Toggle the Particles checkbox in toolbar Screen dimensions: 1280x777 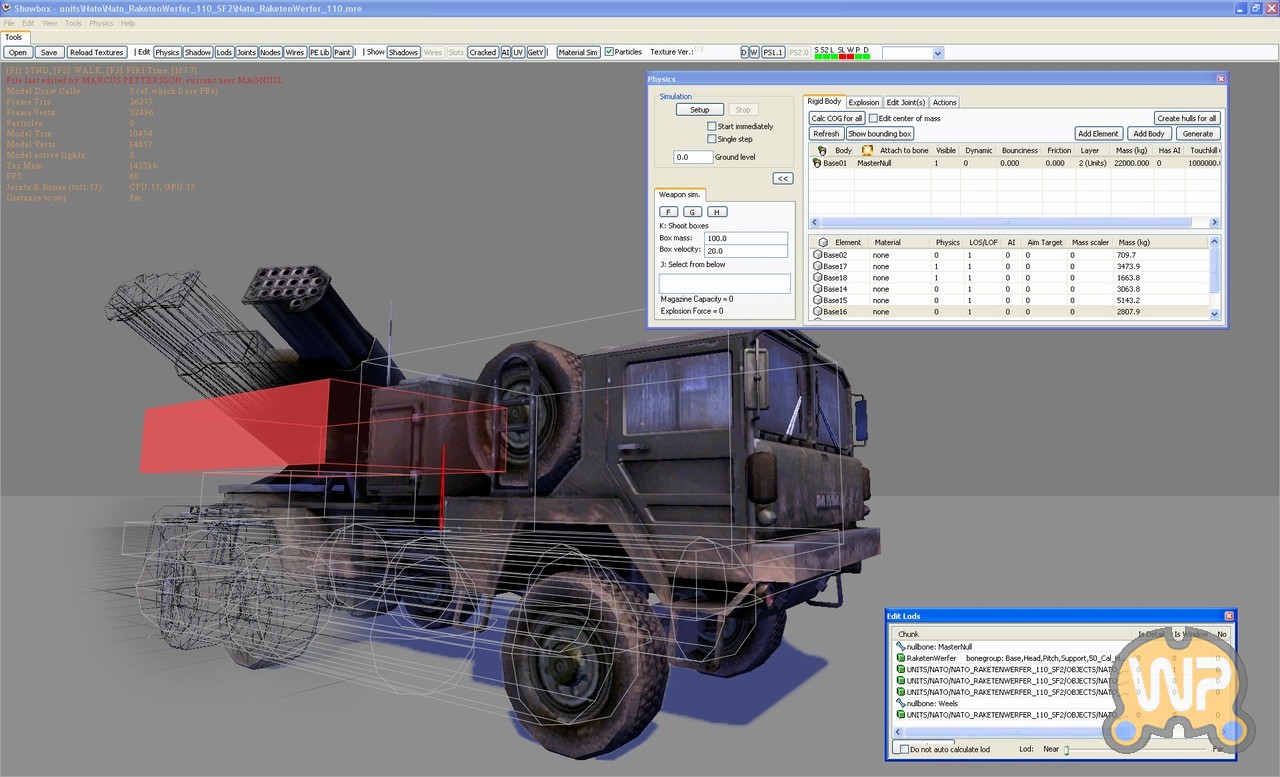[x=609, y=52]
